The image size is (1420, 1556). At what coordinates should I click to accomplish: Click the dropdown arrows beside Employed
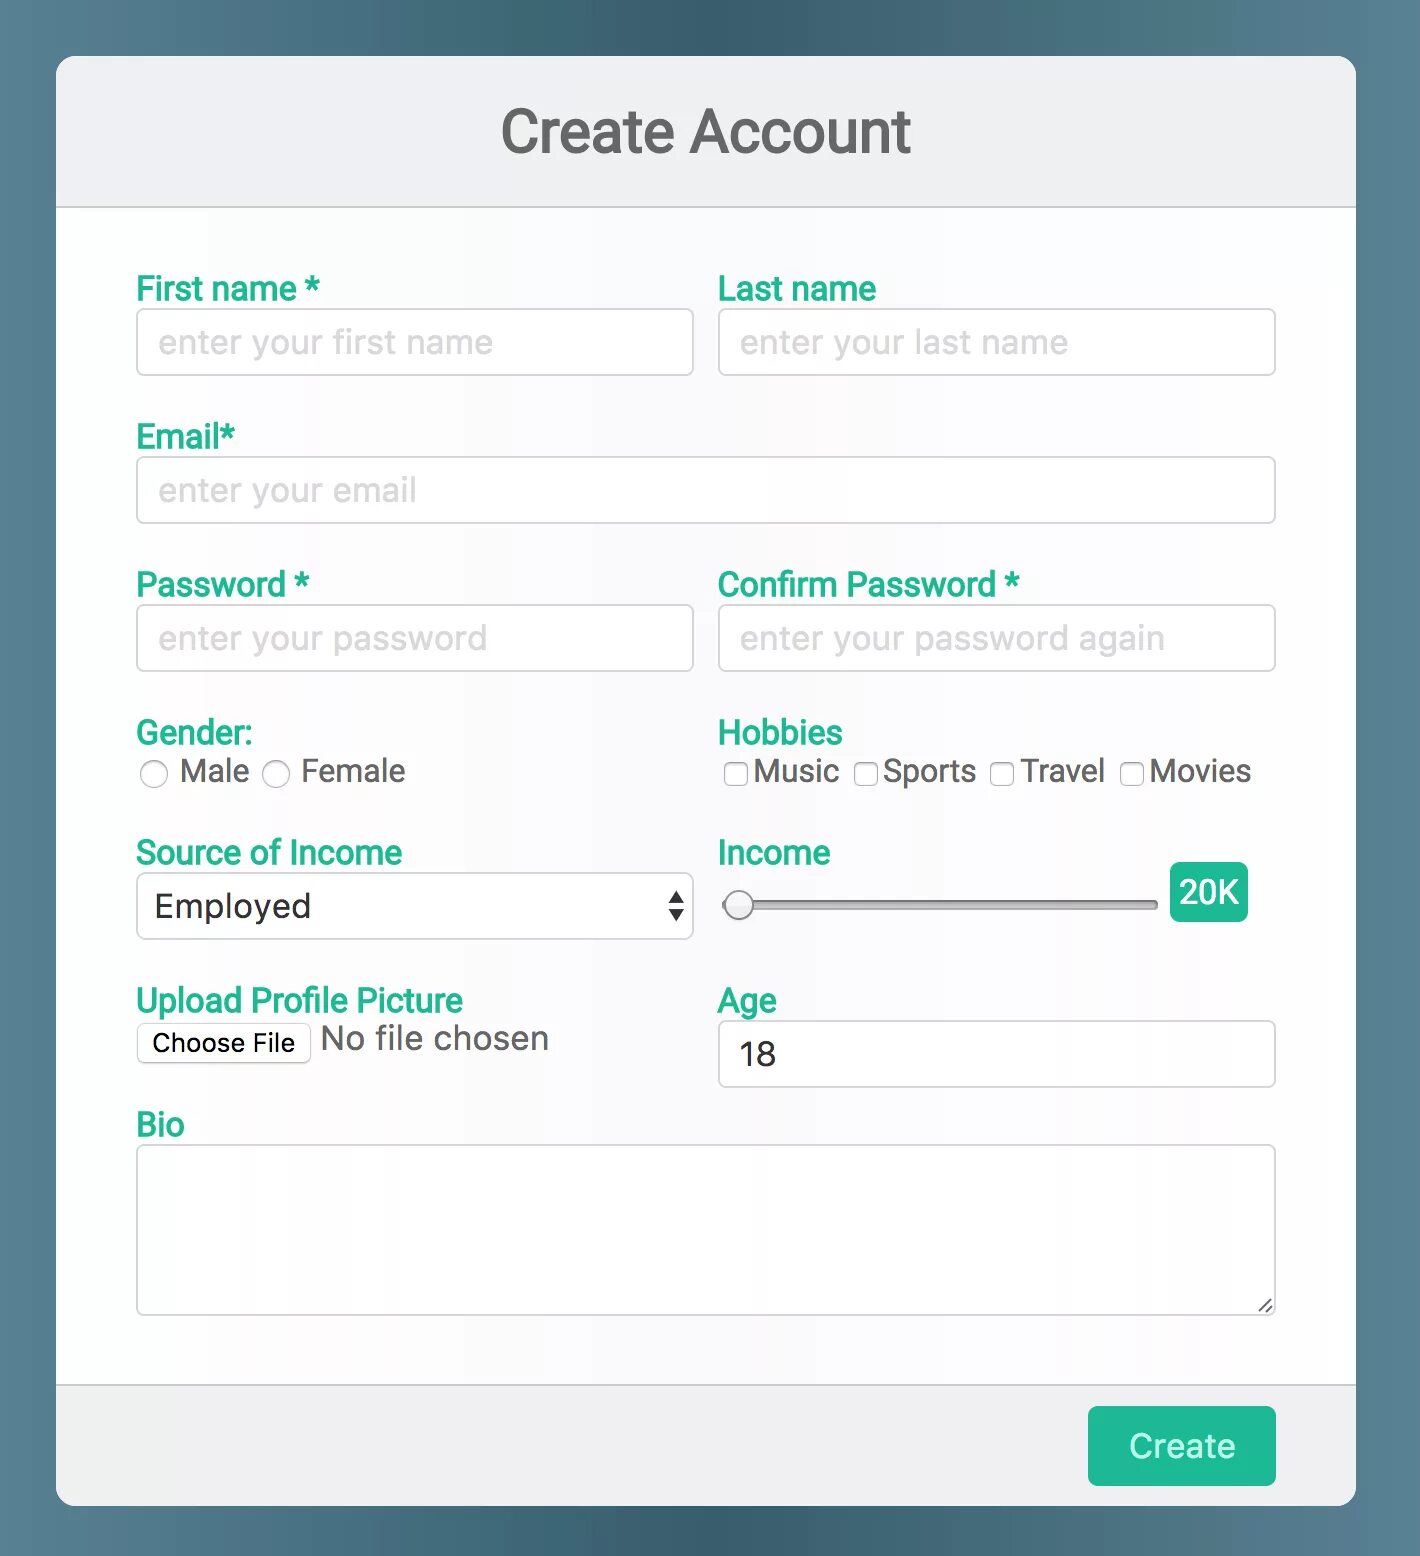click(x=676, y=906)
